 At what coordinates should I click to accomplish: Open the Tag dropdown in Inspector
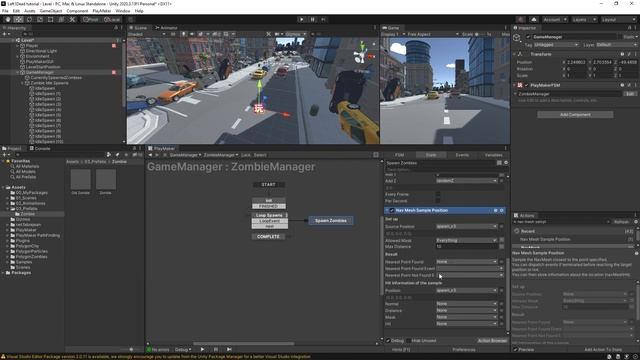point(555,45)
